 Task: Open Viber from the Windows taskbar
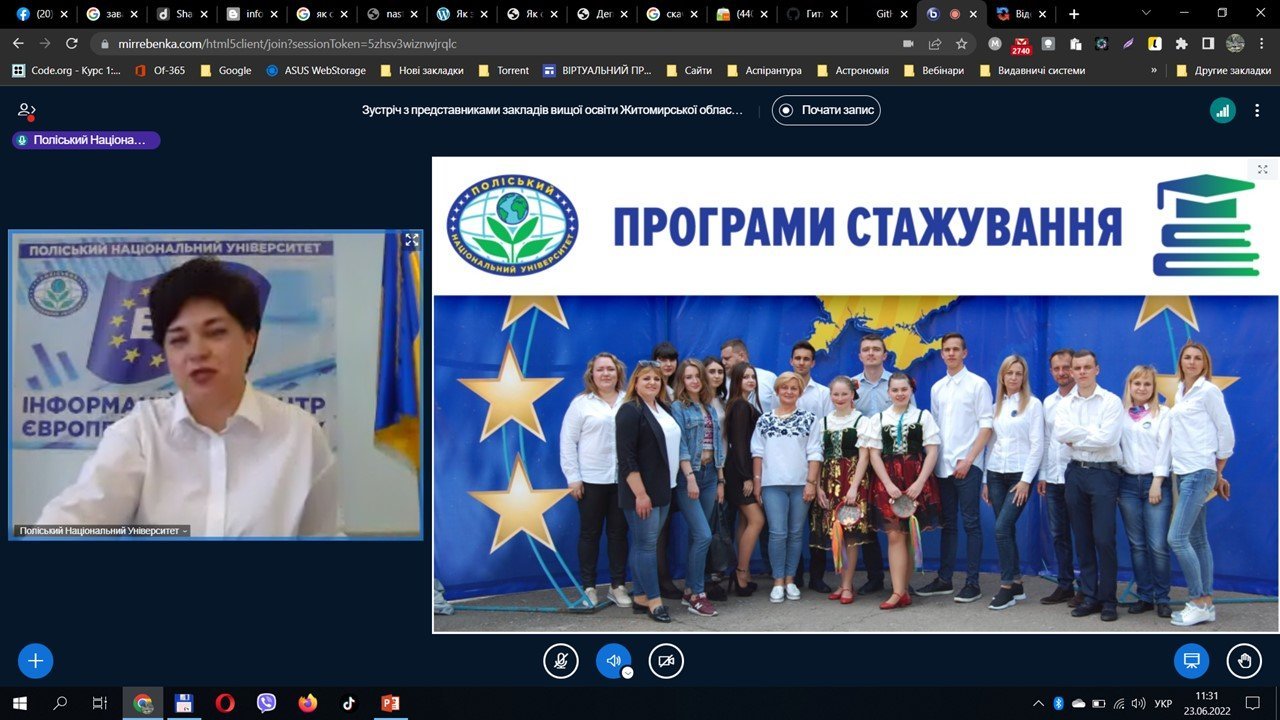[266, 703]
